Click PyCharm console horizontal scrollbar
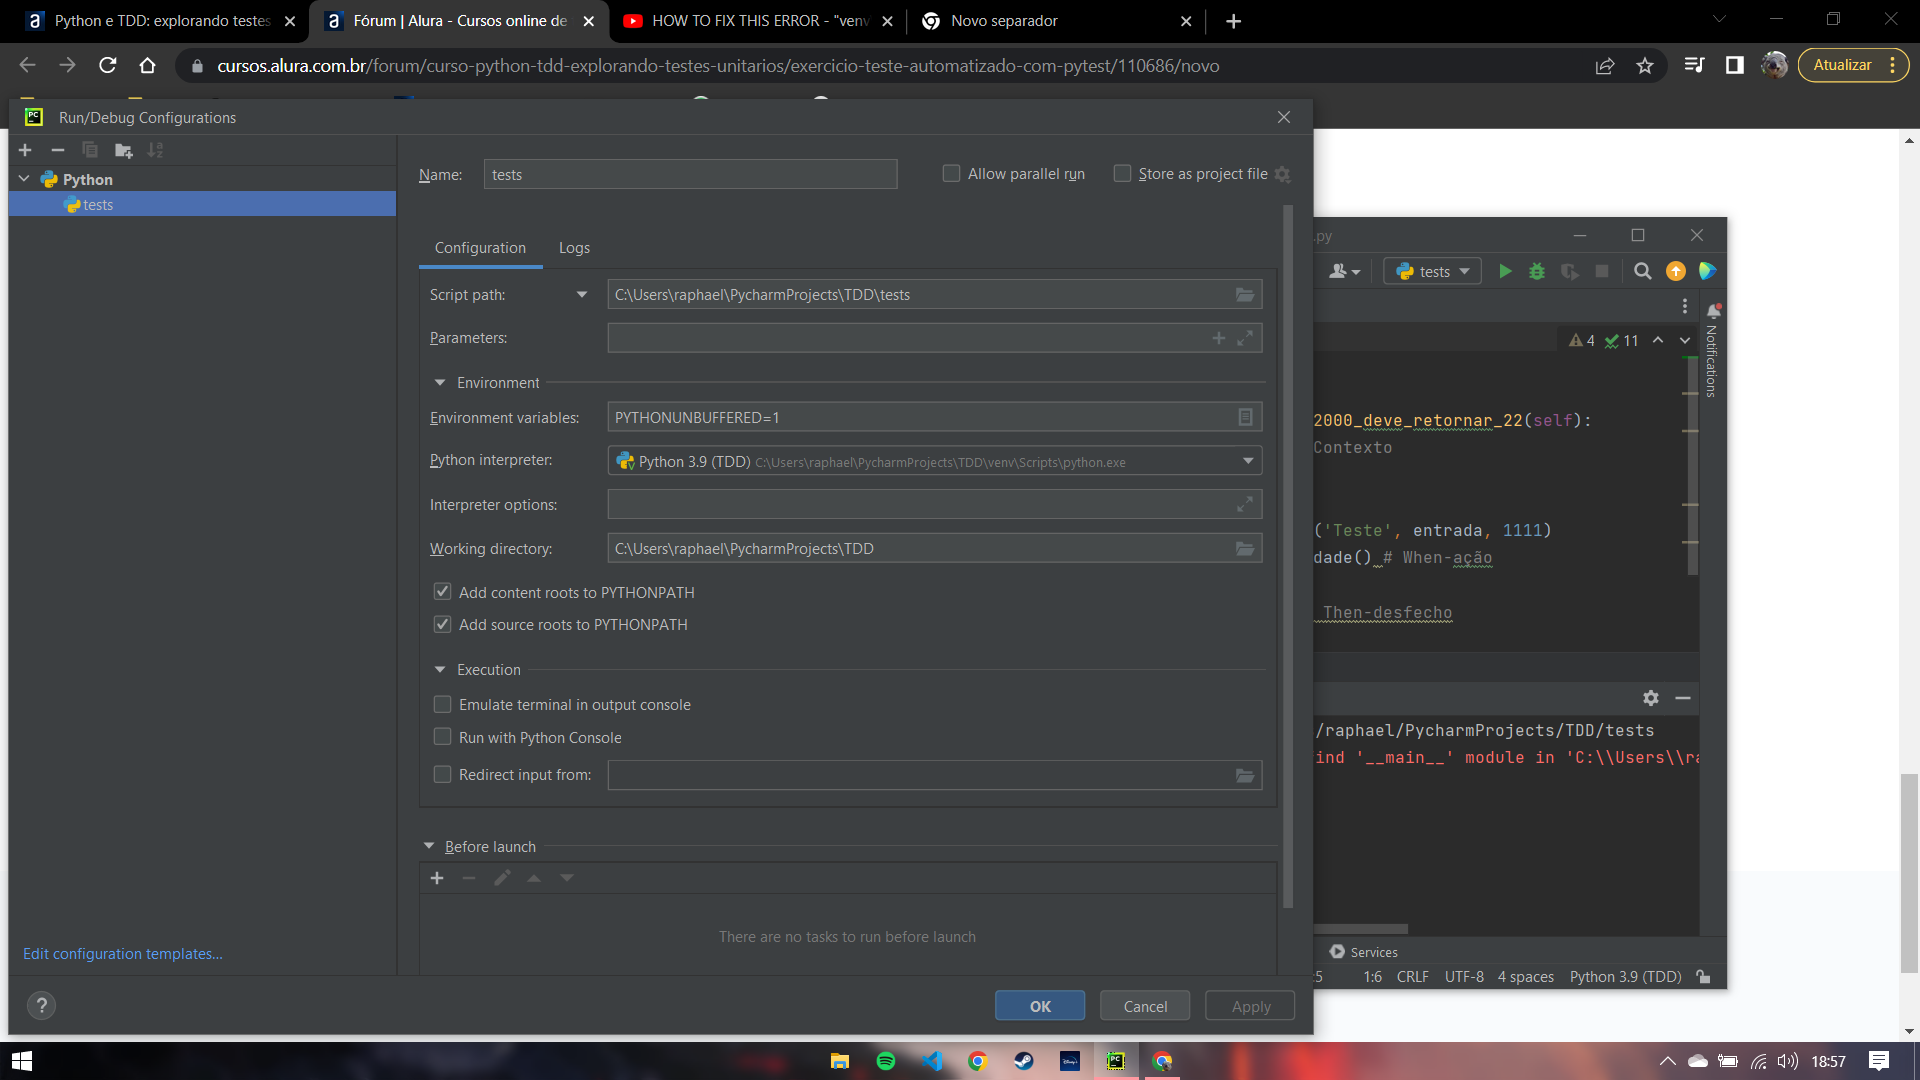This screenshot has width=1920, height=1080. click(x=1360, y=929)
